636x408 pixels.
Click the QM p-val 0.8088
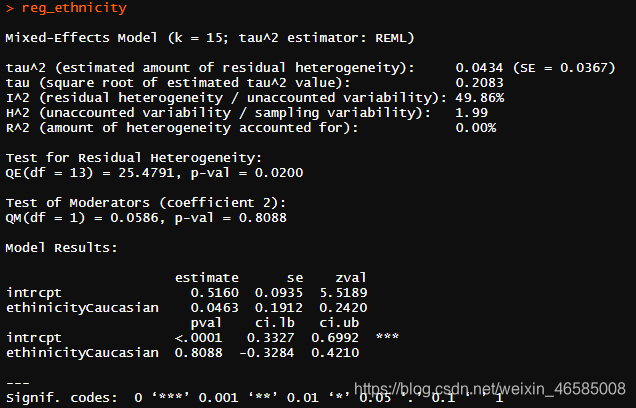(262, 218)
